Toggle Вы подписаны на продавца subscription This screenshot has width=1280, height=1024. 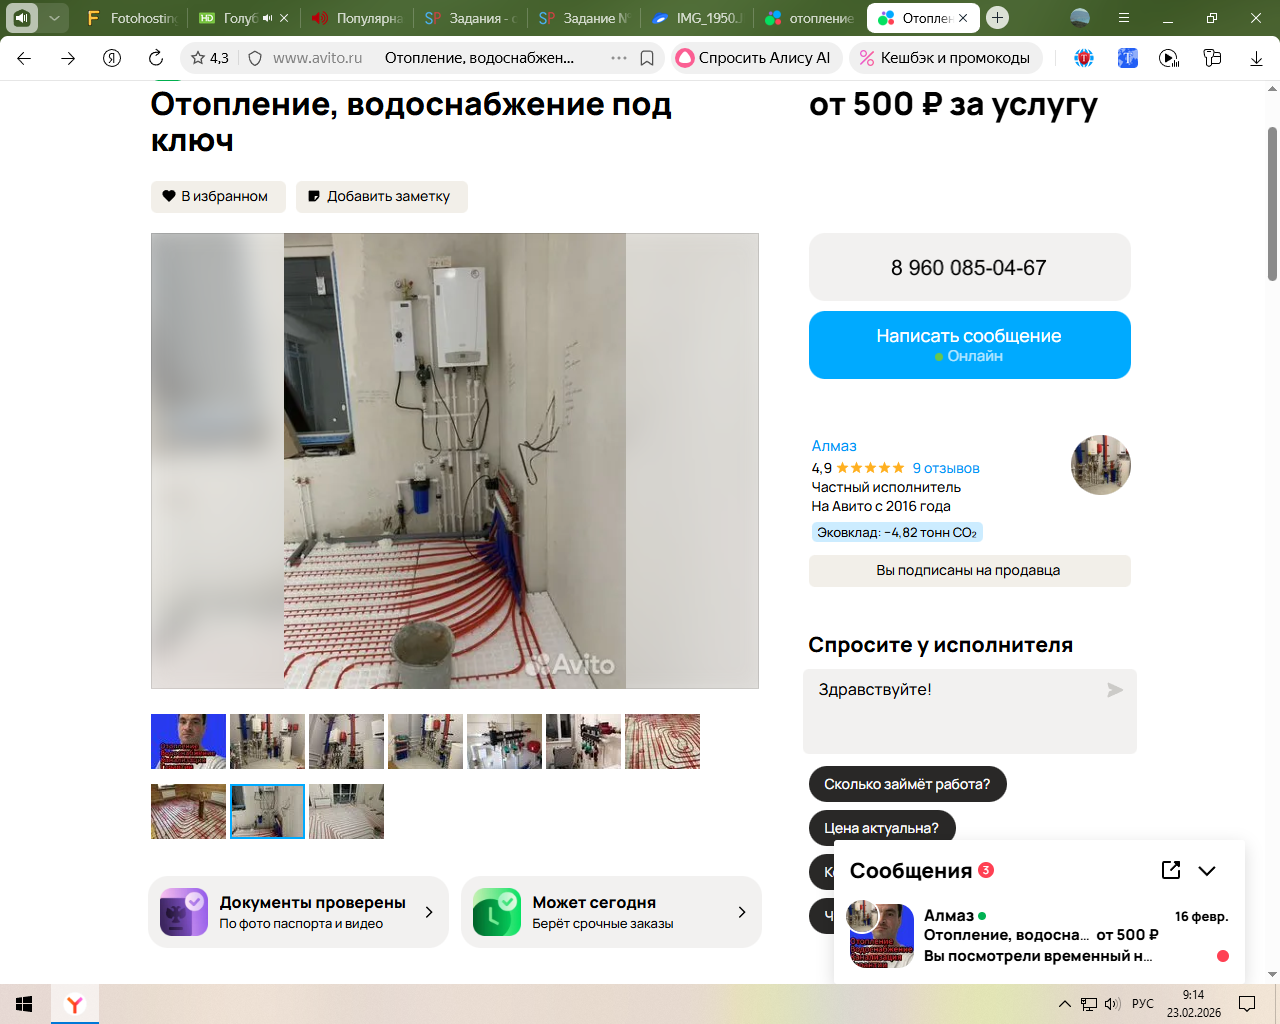point(969,570)
